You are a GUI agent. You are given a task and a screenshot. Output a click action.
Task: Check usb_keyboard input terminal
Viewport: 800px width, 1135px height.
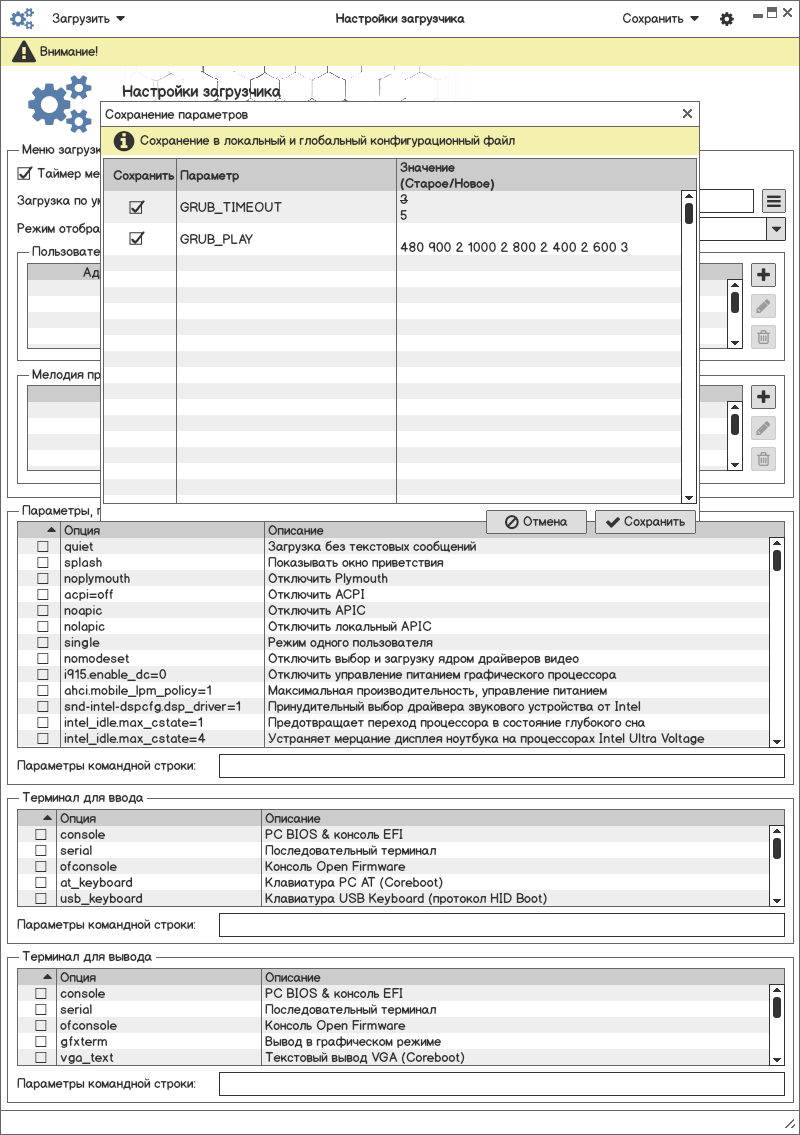[x=41, y=898]
